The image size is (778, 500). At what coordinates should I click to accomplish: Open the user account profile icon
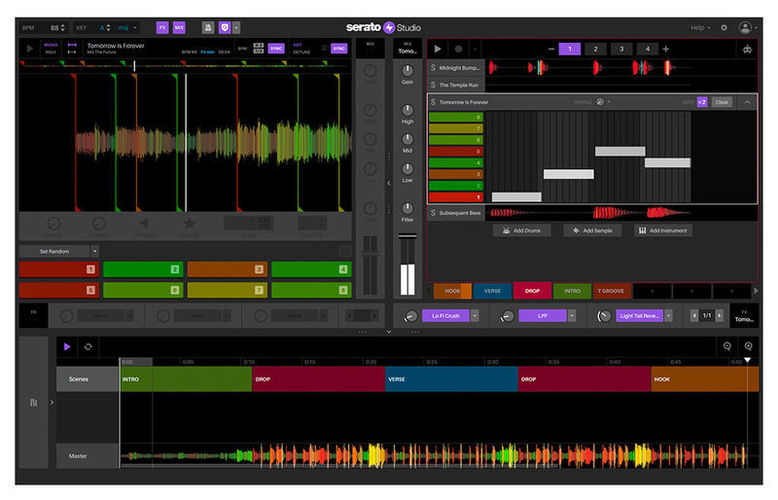(x=745, y=28)
